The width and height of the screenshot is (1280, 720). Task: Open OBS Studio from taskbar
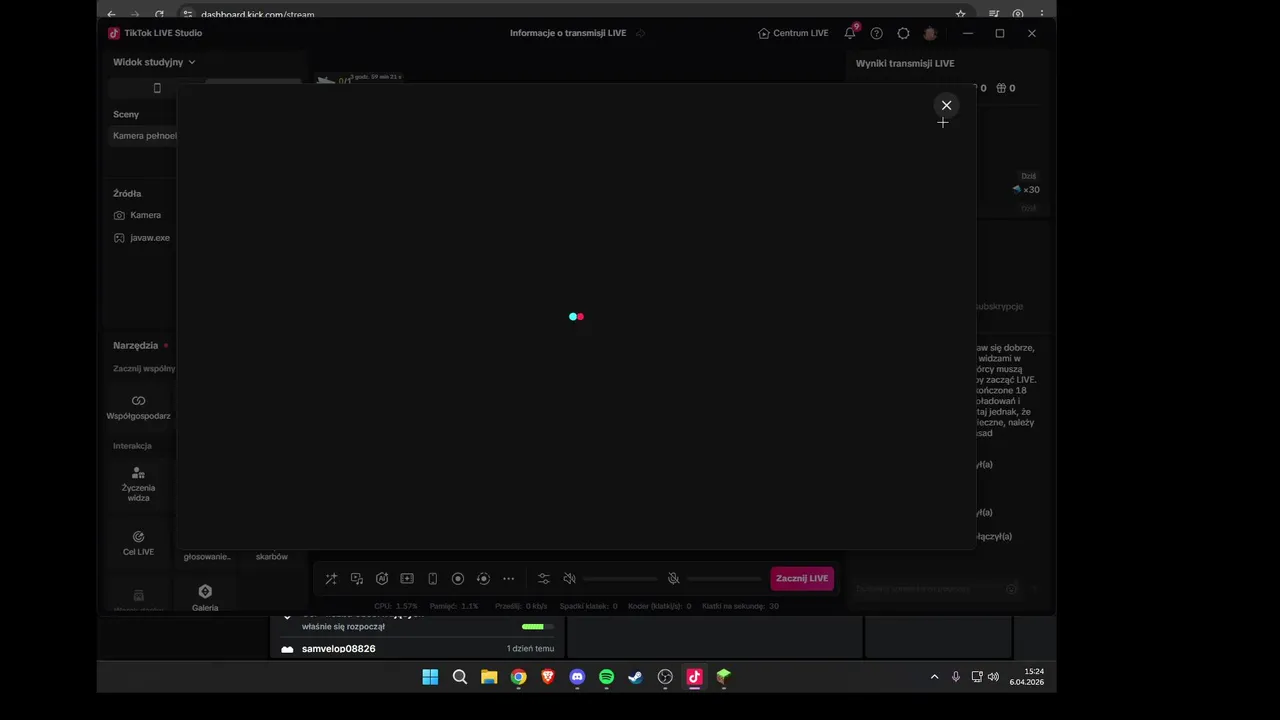tap(665, 677)
